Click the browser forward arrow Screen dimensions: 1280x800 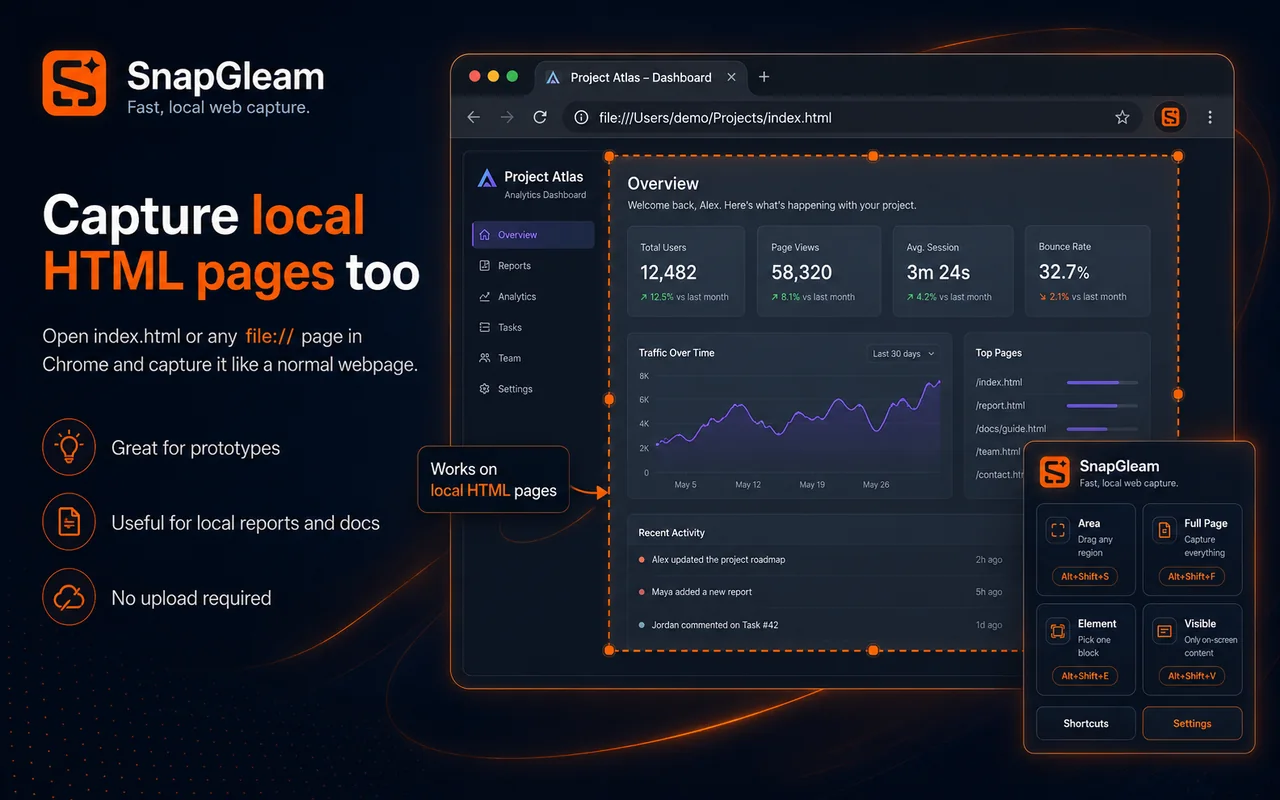[x=507, y=117]
